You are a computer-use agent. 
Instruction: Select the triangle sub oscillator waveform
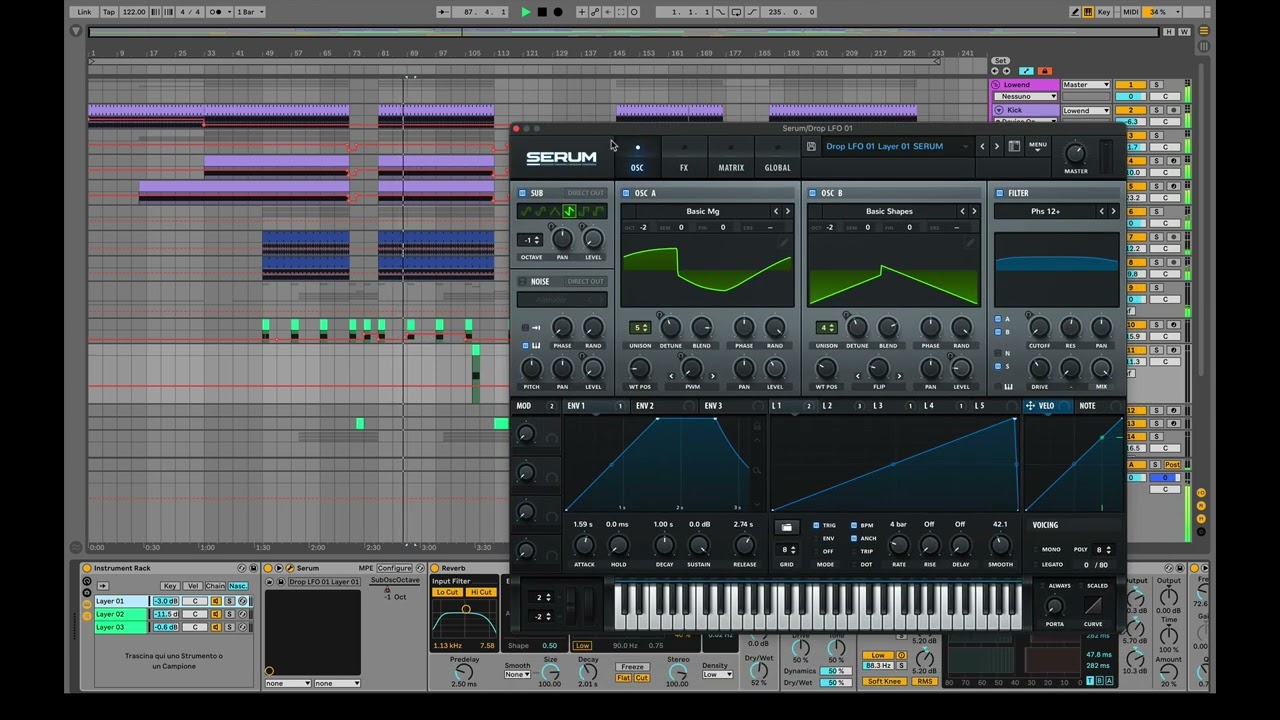pyautogui.click(x=555, y=211)
